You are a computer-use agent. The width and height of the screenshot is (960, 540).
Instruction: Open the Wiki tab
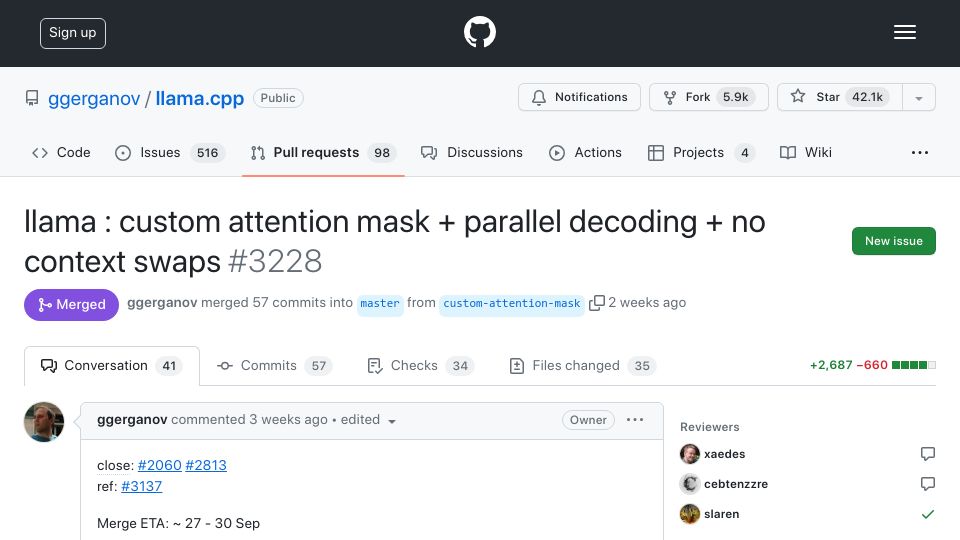806,152
